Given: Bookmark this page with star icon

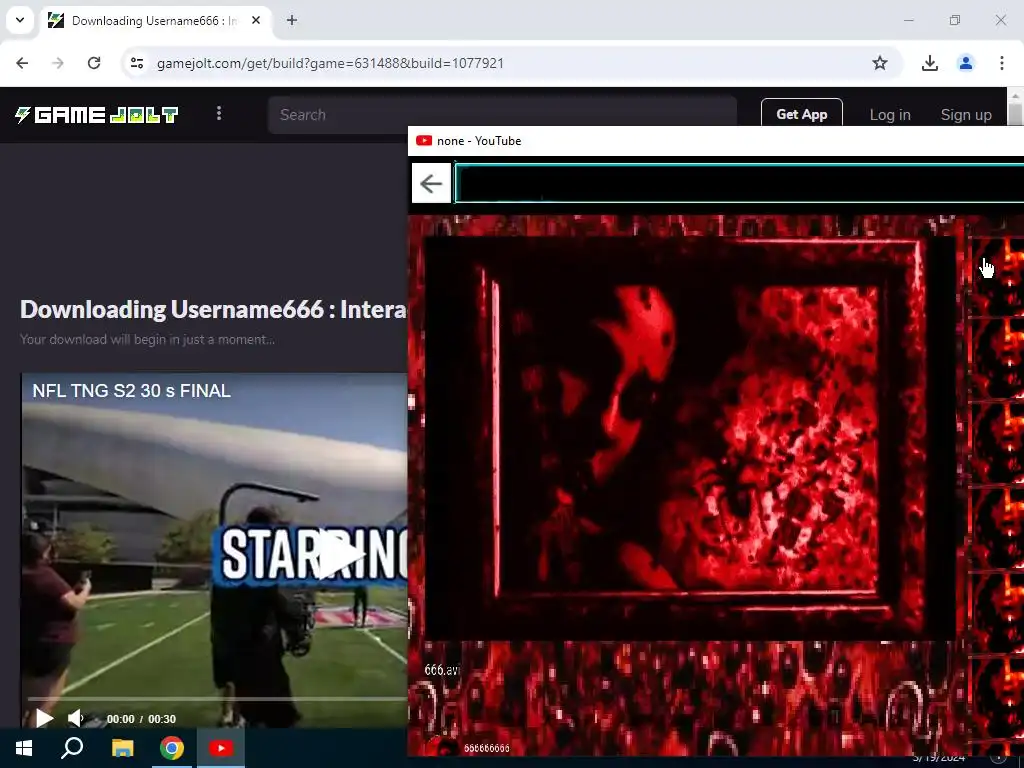Looking at the screenshot, I should [880, 63].
